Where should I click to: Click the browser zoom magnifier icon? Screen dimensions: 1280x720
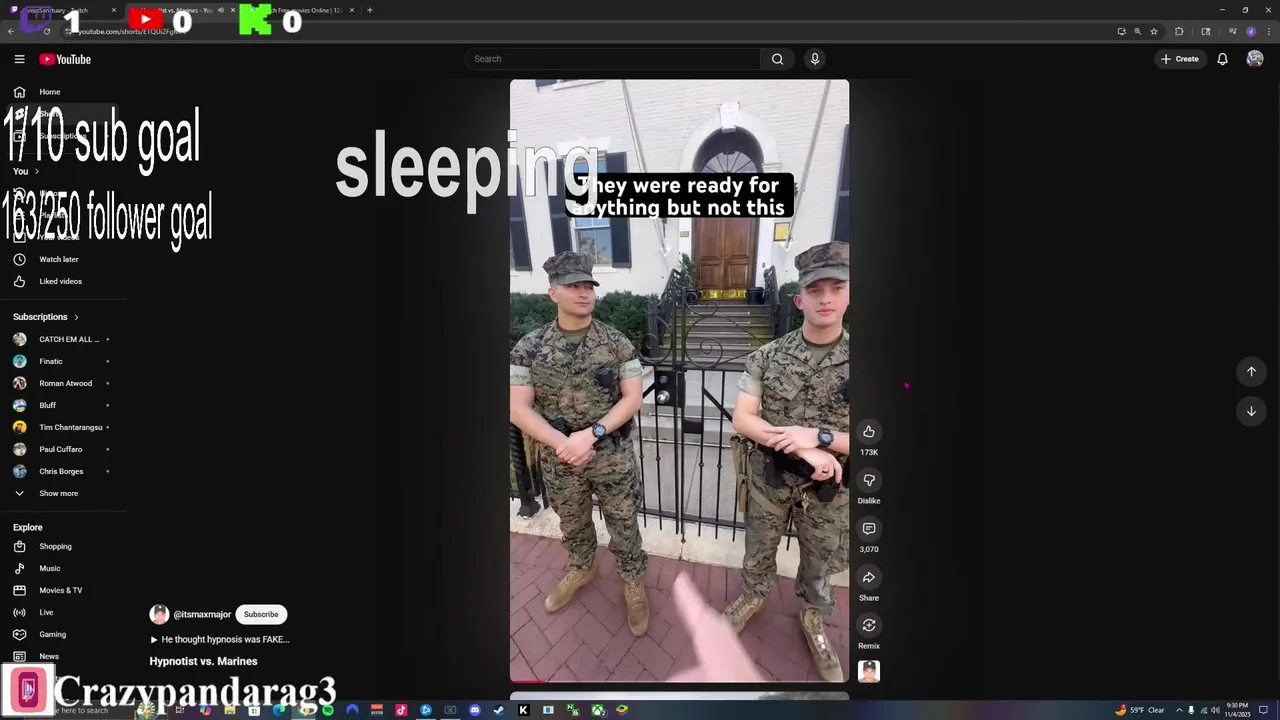click(1138, 31)
